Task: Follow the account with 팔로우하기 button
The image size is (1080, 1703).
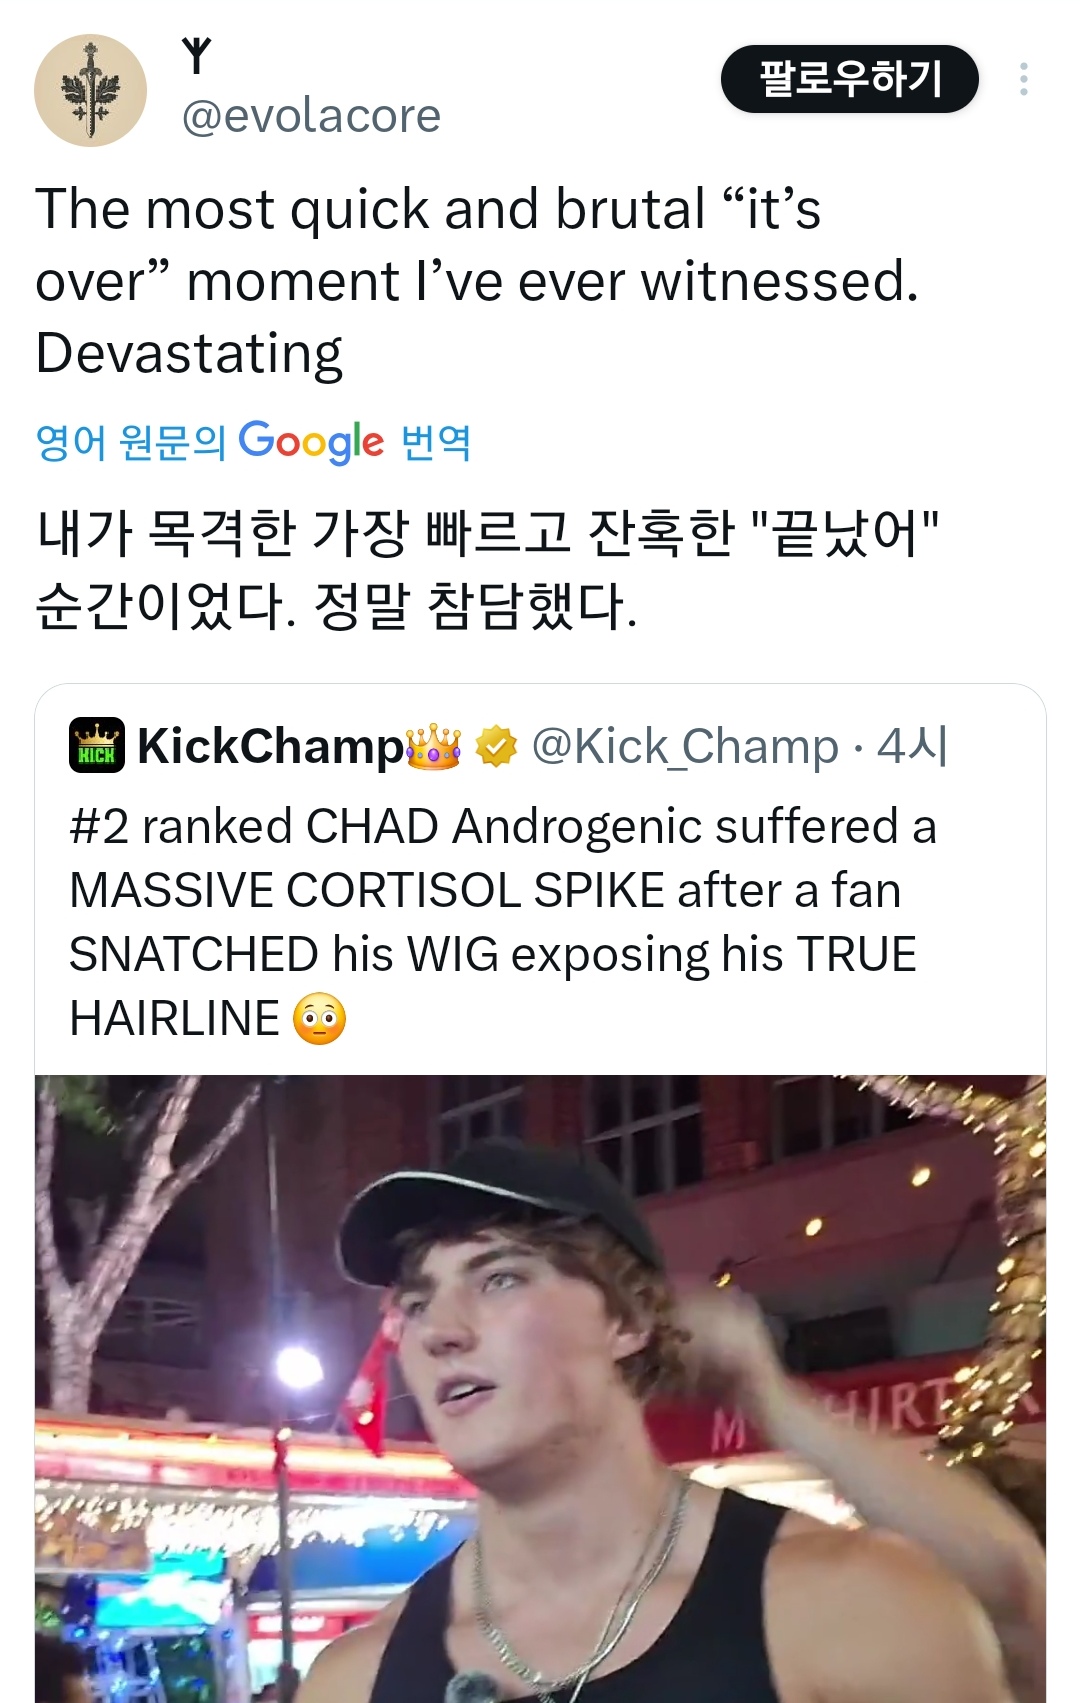Action: [x=850, y=79]
